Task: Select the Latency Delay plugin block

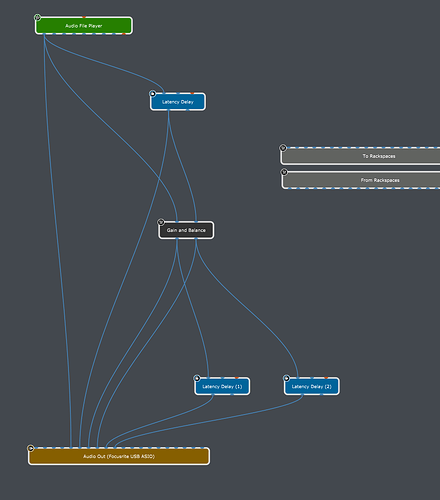Action: tap(178, 102)
